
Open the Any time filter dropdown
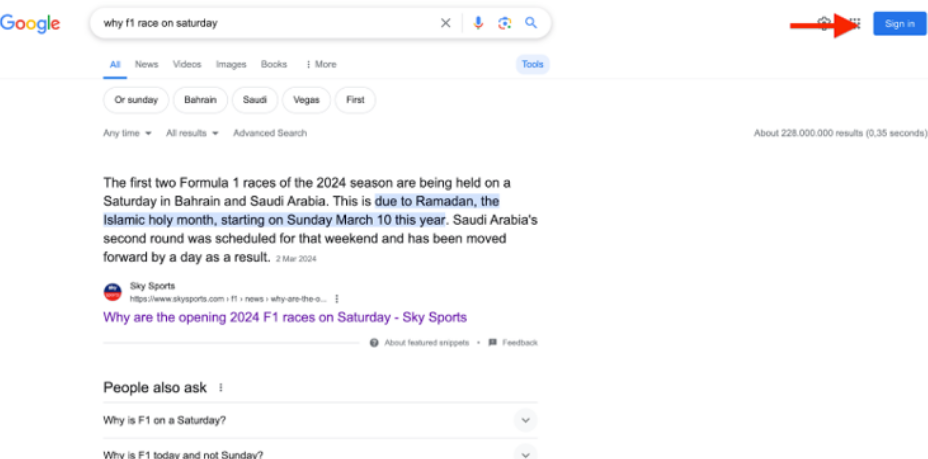tap(127, 133)
